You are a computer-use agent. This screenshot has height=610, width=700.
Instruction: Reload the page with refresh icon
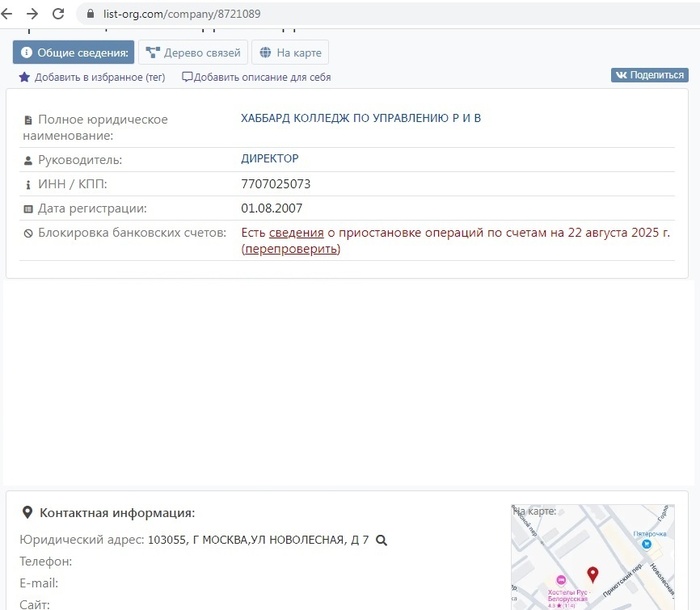(58, 14)
